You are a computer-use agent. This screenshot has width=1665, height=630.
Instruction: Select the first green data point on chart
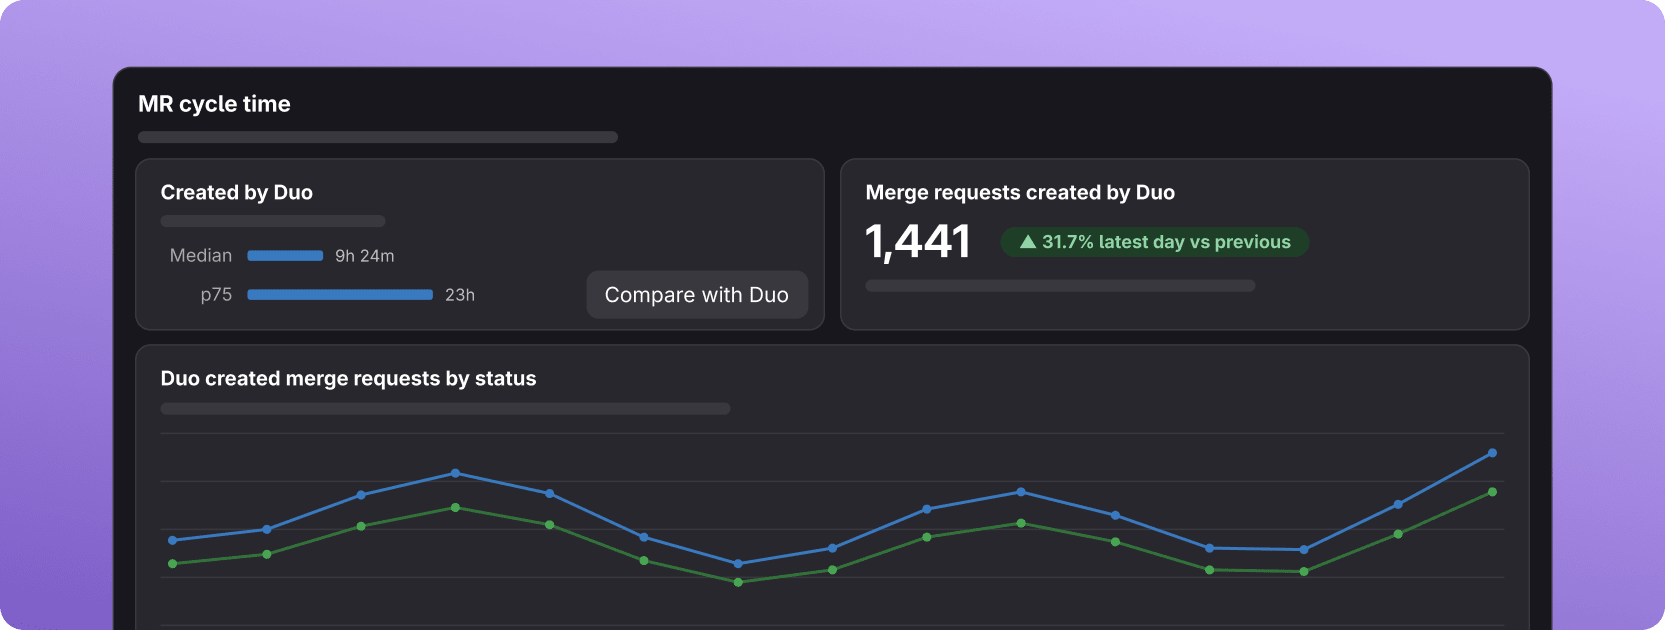[x=173, y=564]
